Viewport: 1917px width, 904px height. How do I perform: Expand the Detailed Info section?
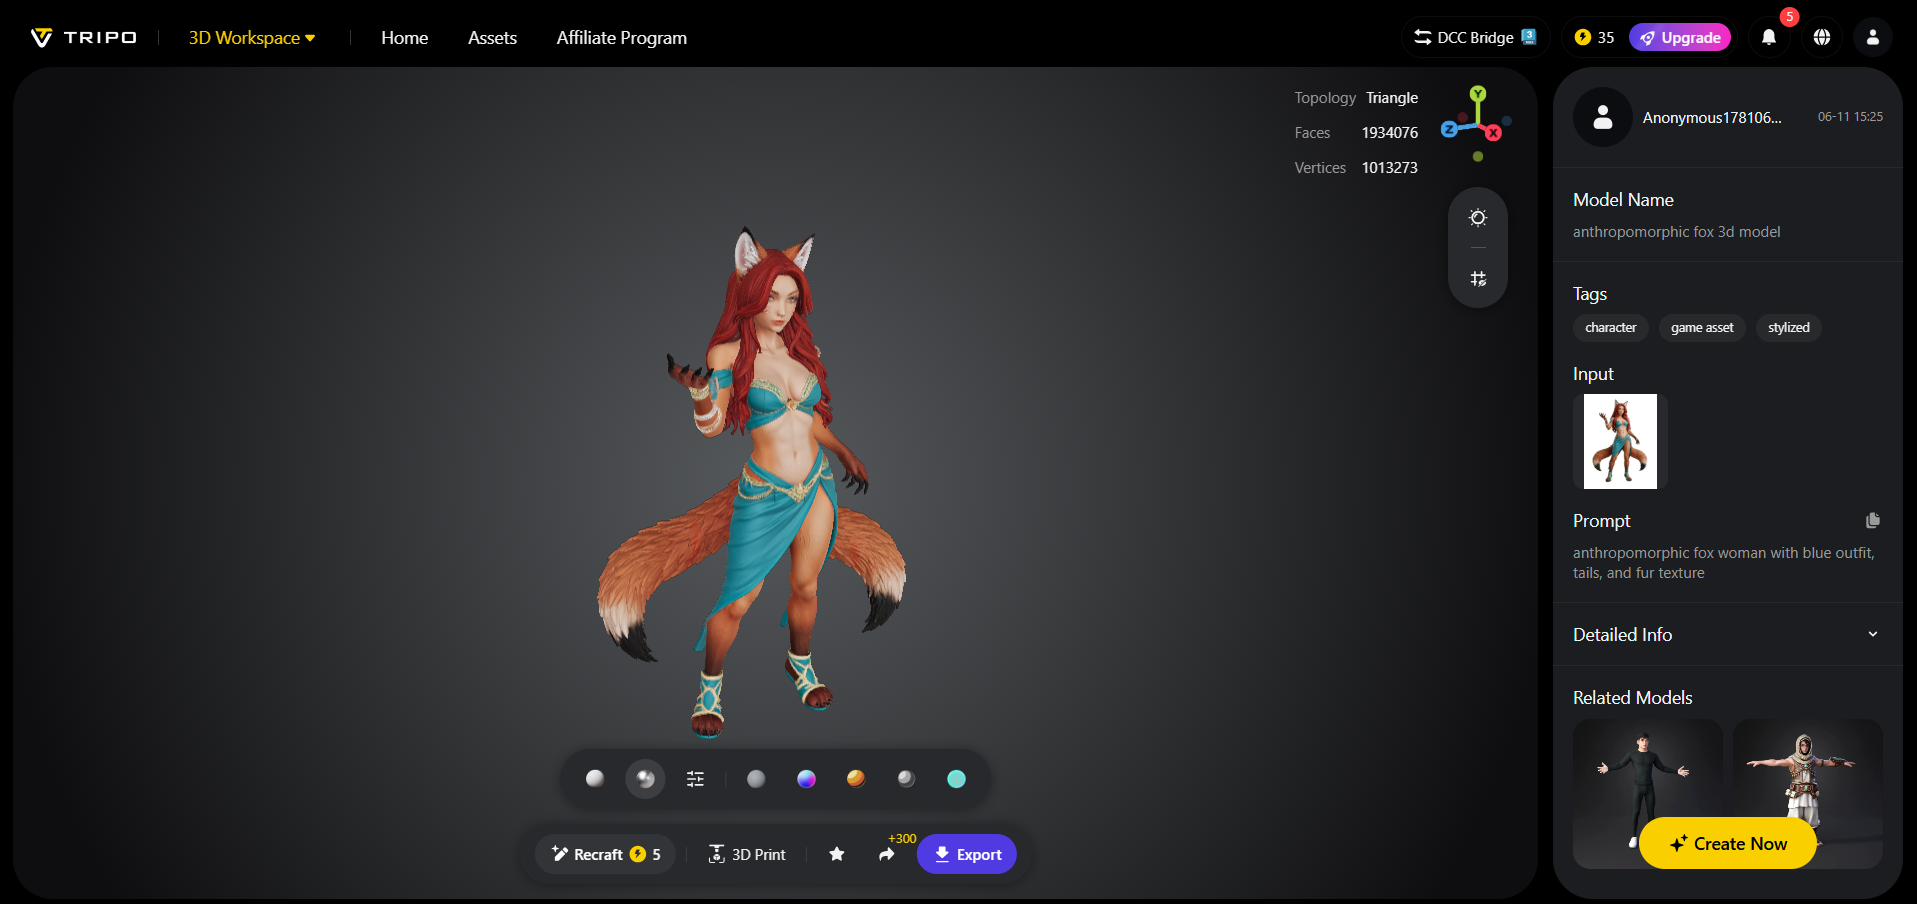[1727, 634]
